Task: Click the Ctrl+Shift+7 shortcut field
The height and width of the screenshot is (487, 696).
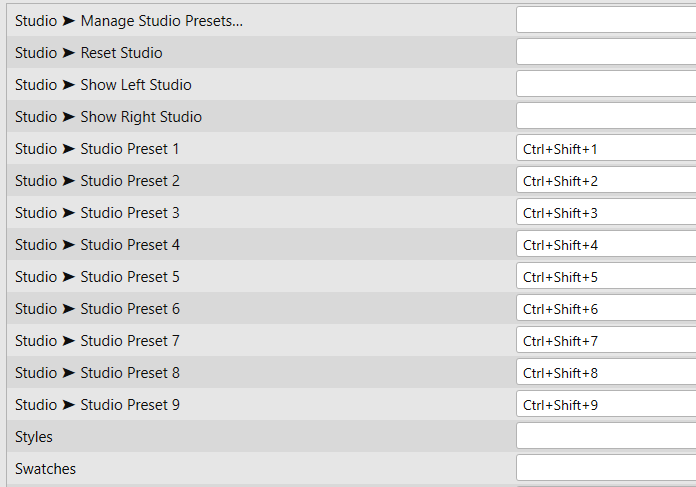Action: [x=606, y=341]
